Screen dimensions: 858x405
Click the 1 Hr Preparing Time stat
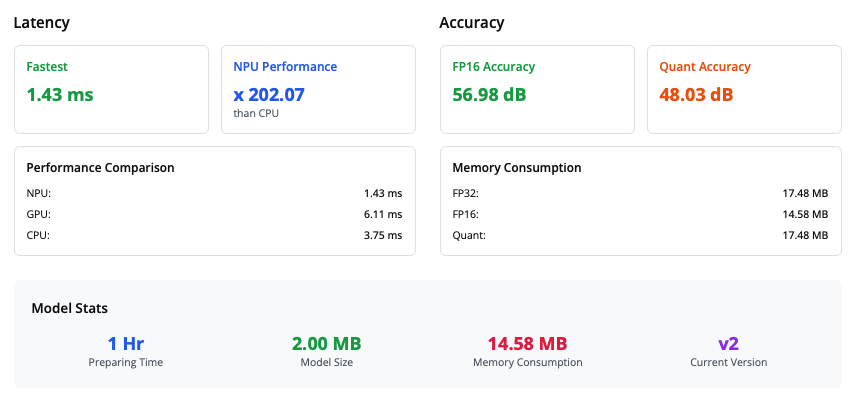coord(126,343)
